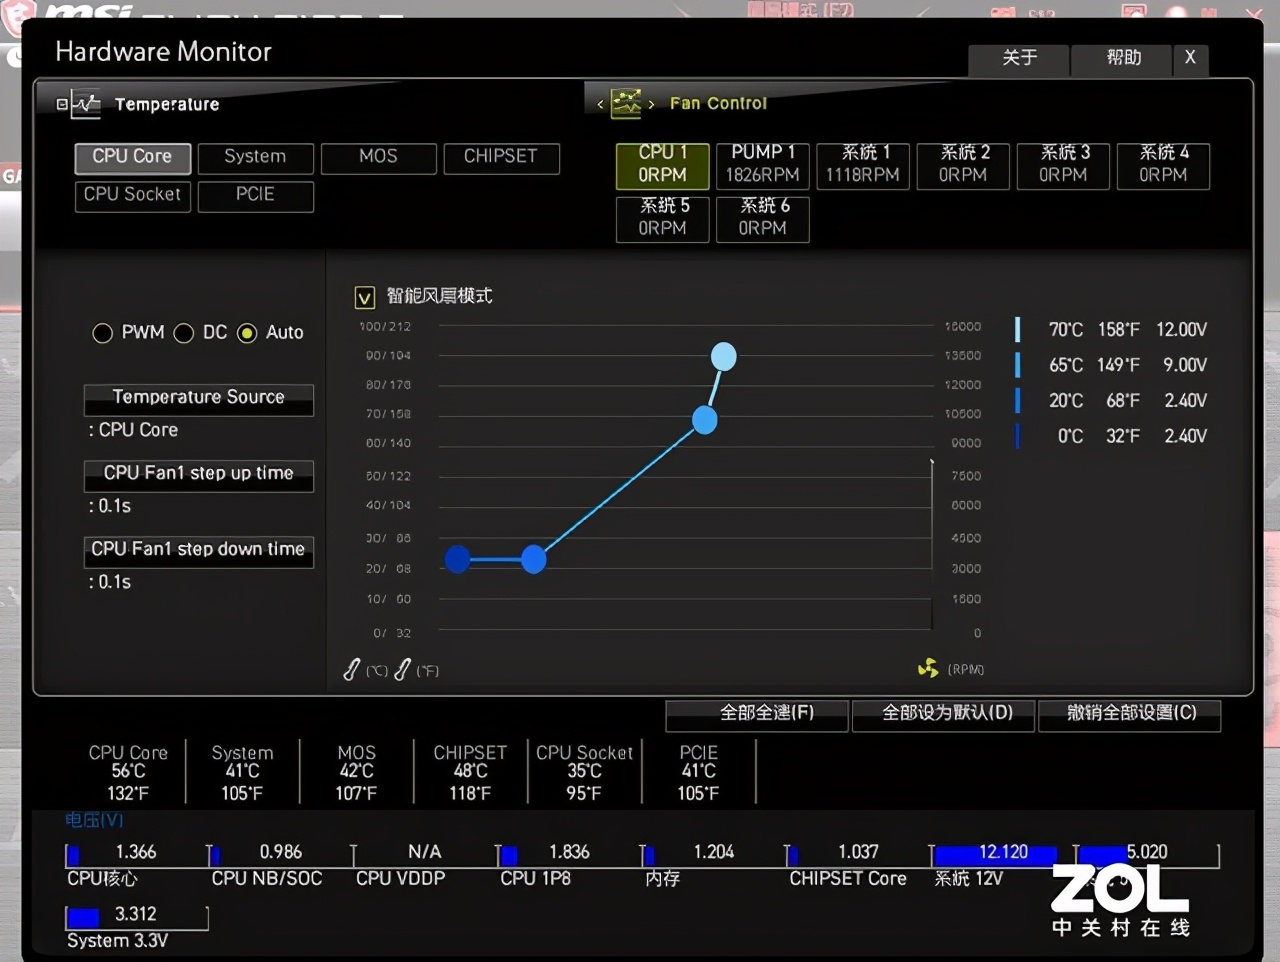Open the CPU Fan1 step down time setting
Image resolution: width=1280 pixels, height=962 pixels.
(199, 551)
